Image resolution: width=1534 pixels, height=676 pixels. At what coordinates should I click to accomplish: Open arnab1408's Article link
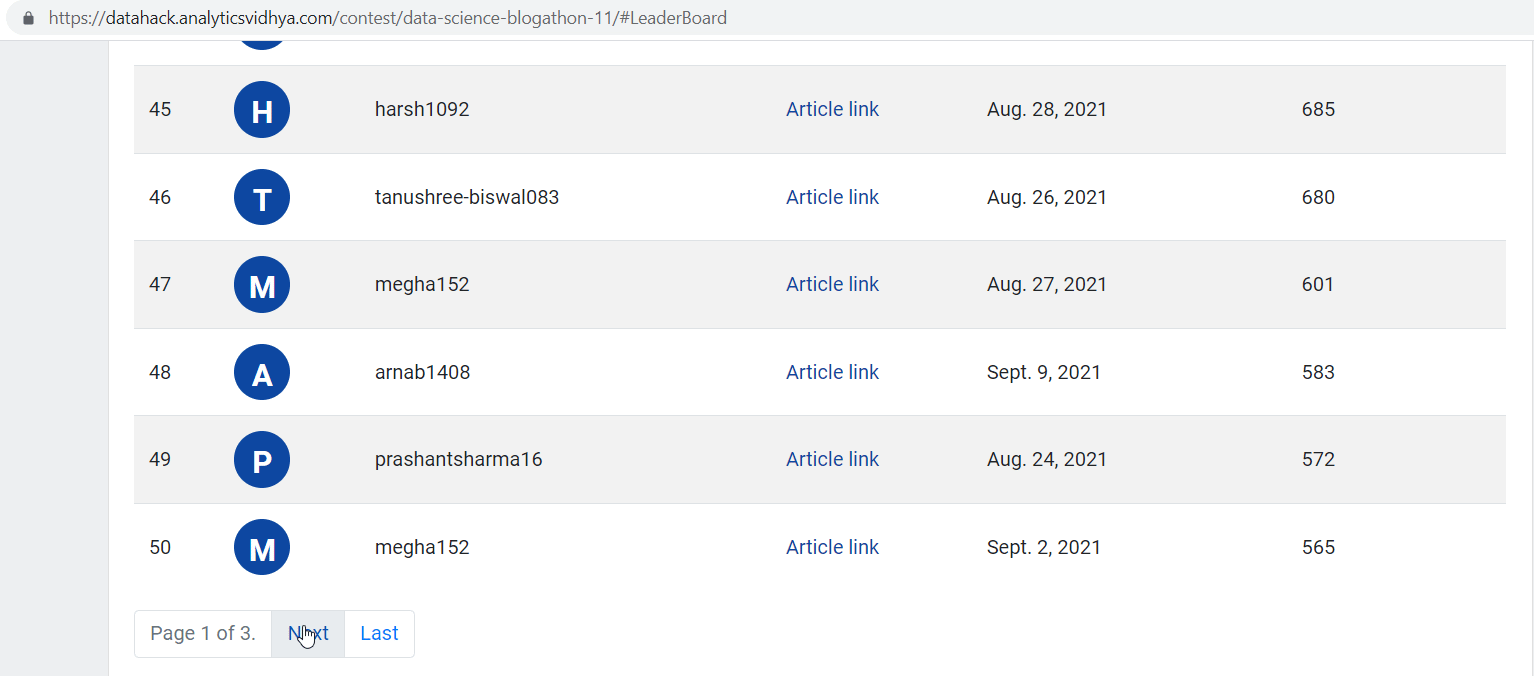pyautogui.click(x=832, y=372)
